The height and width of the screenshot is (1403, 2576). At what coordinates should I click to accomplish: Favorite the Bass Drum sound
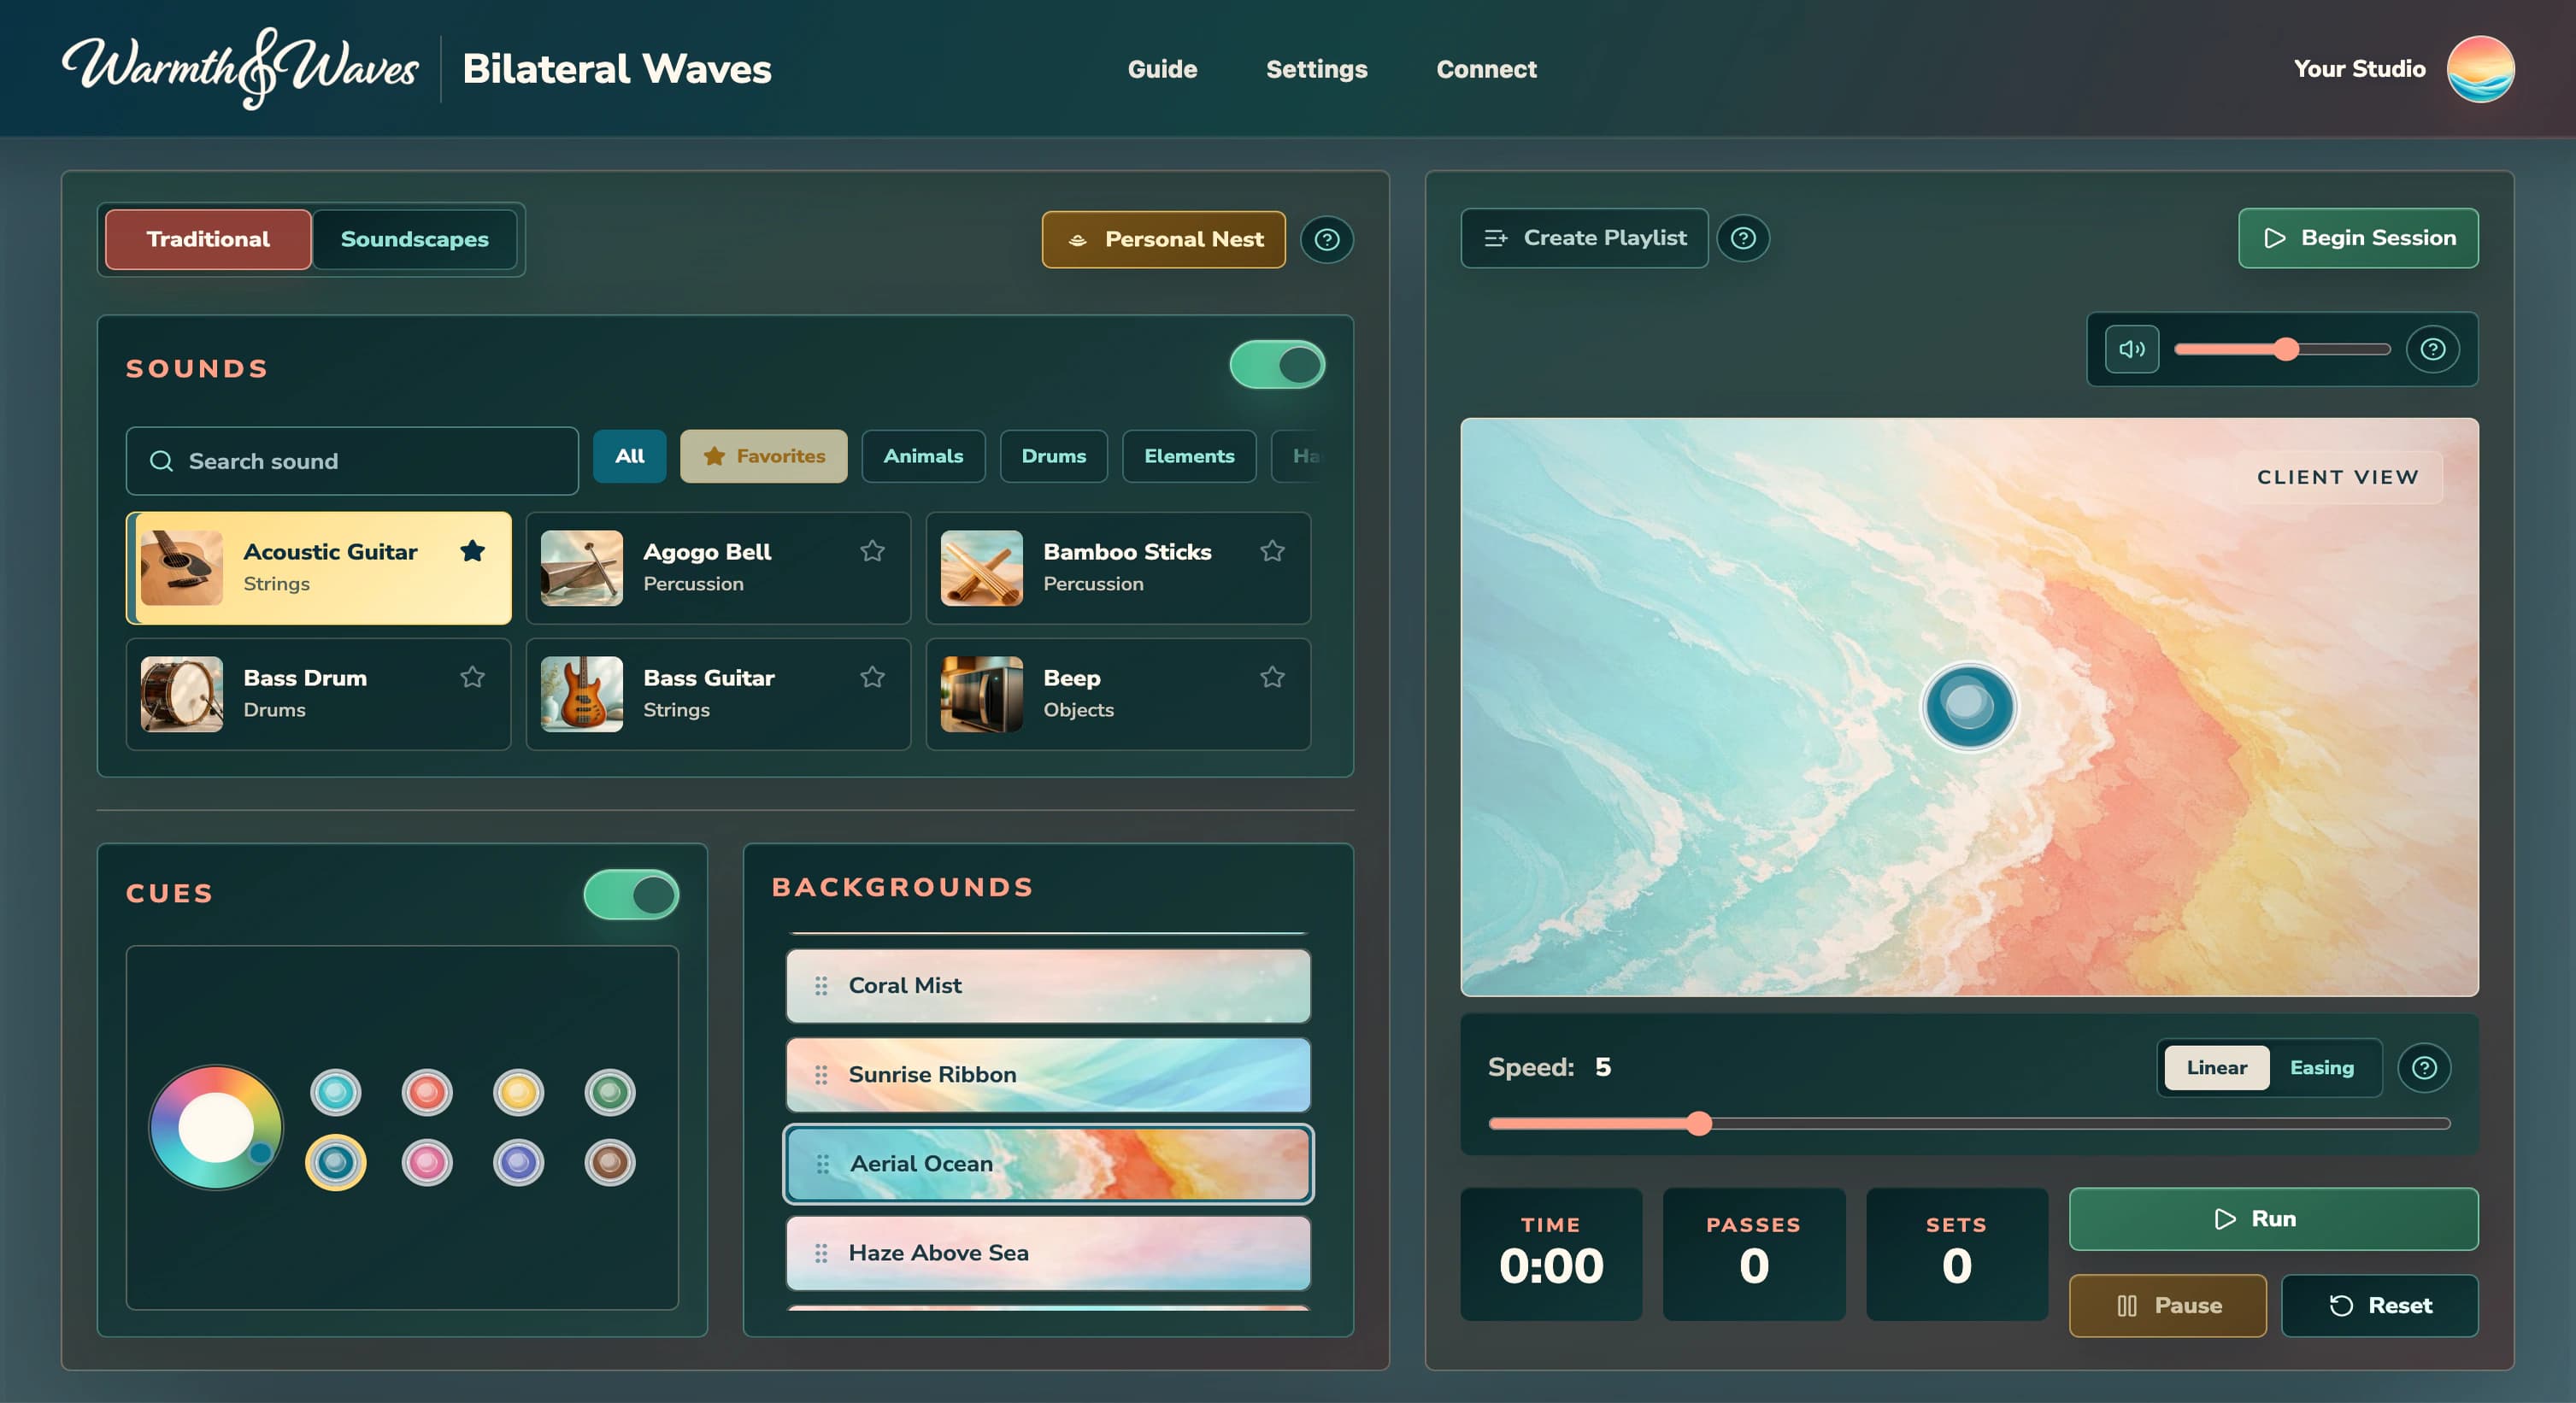[x=472, y=677]
